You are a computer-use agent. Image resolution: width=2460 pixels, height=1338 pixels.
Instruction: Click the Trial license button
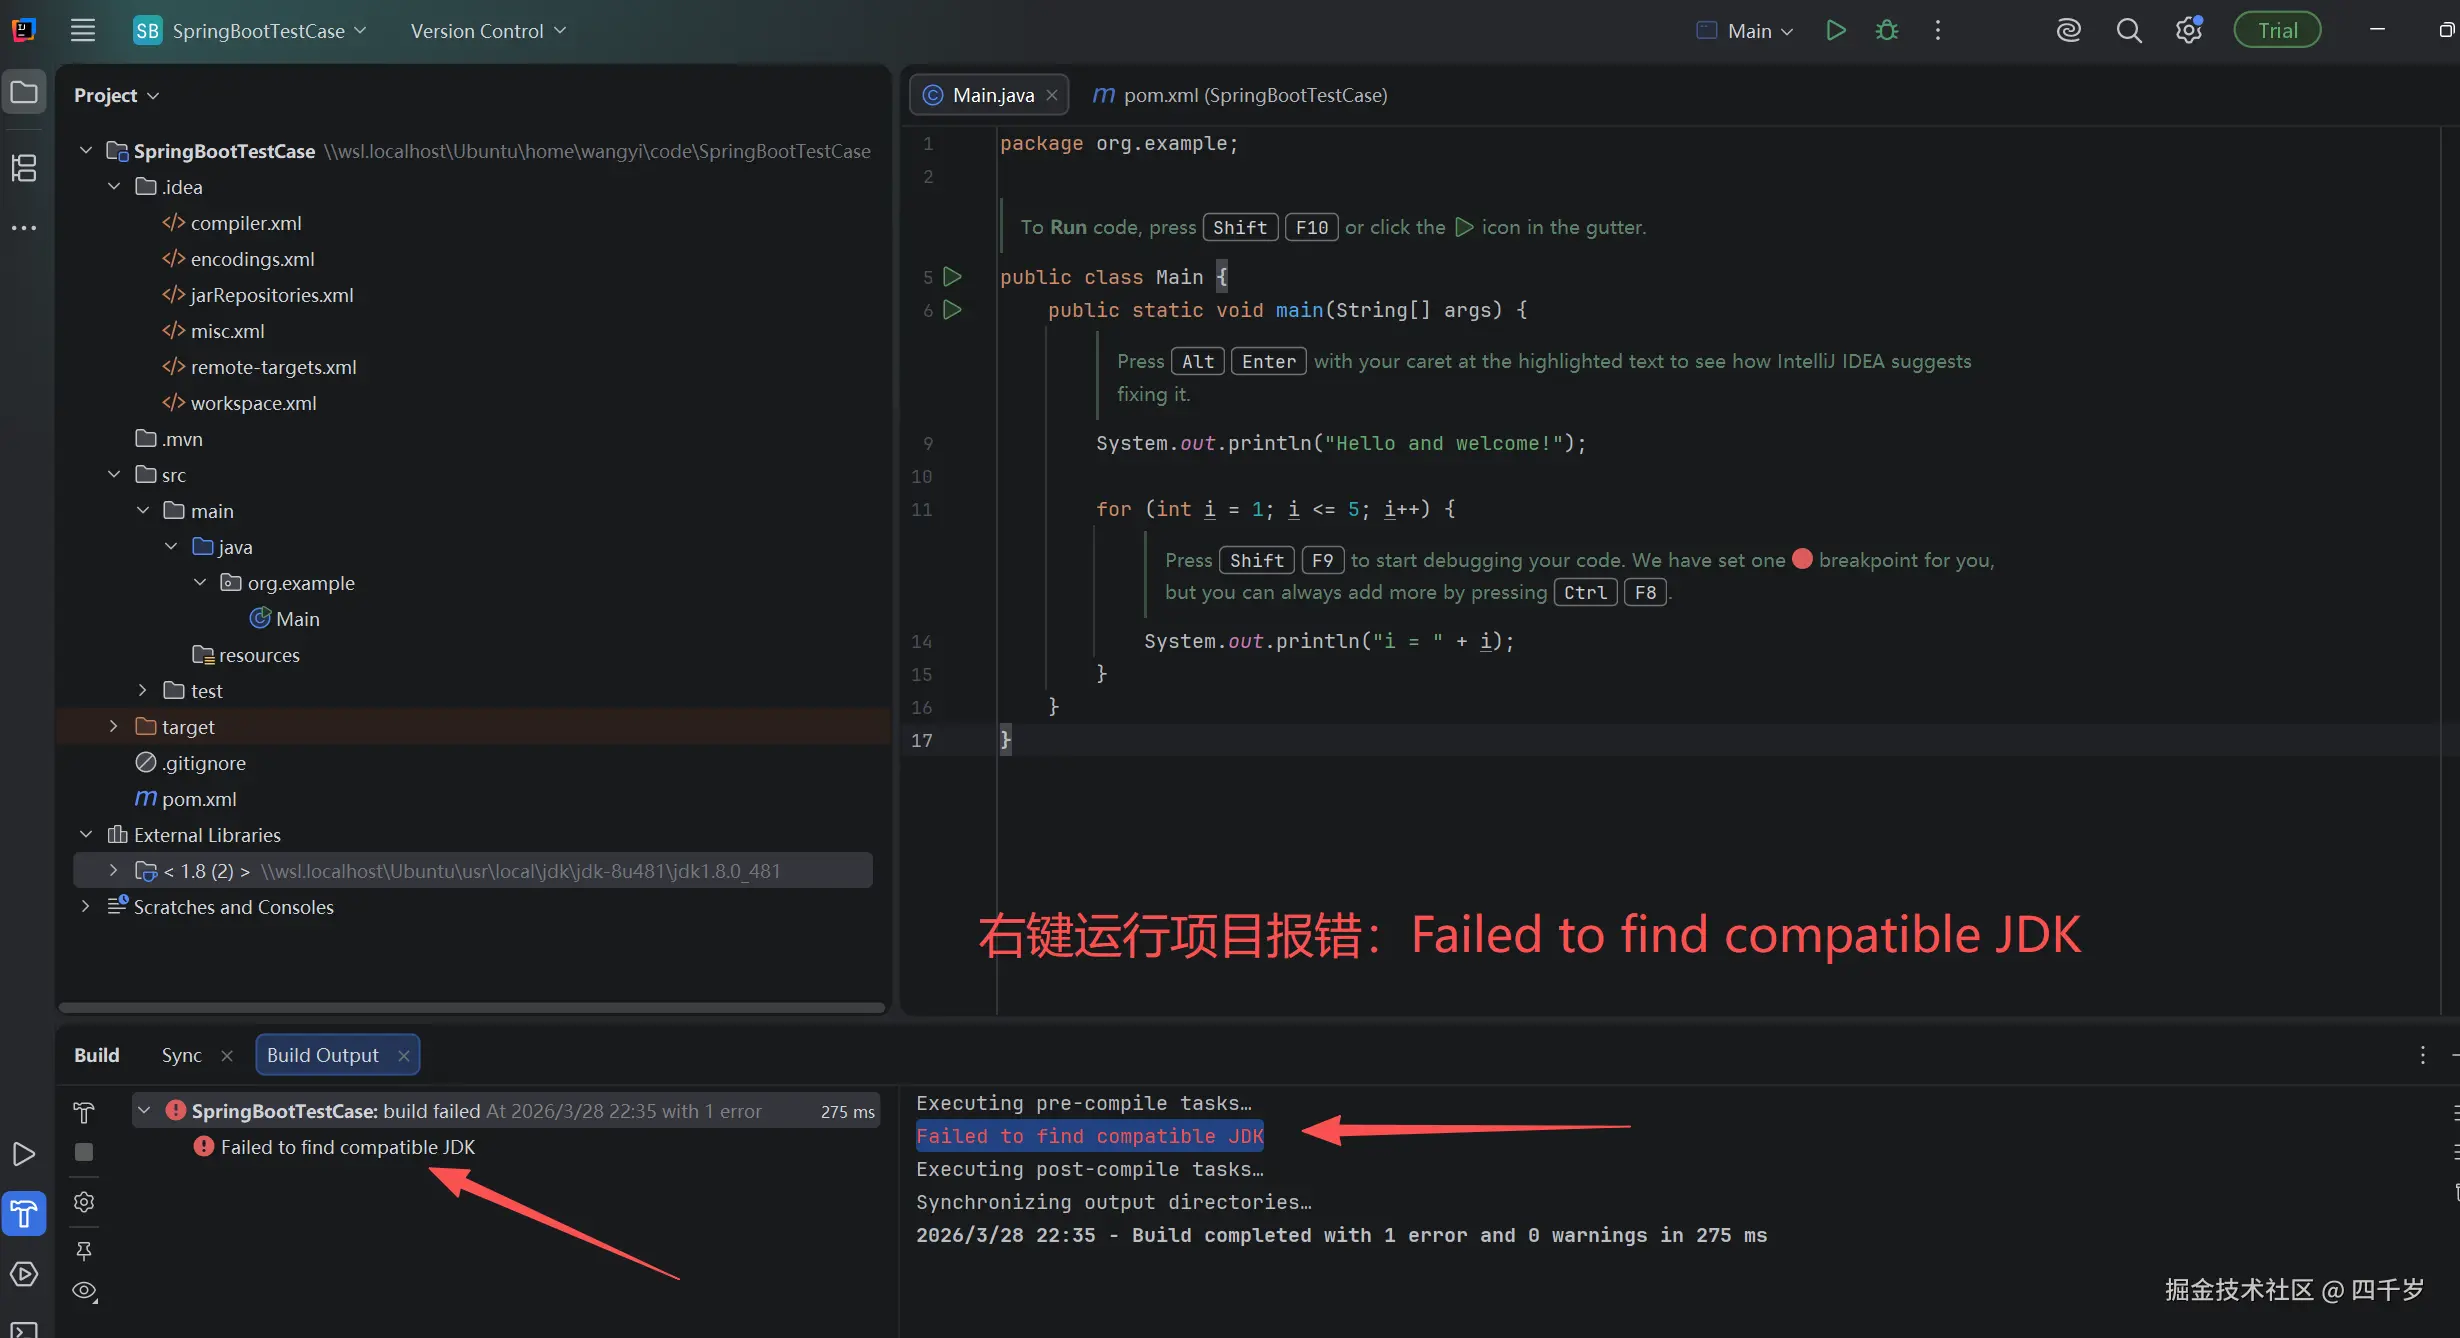2277,30
